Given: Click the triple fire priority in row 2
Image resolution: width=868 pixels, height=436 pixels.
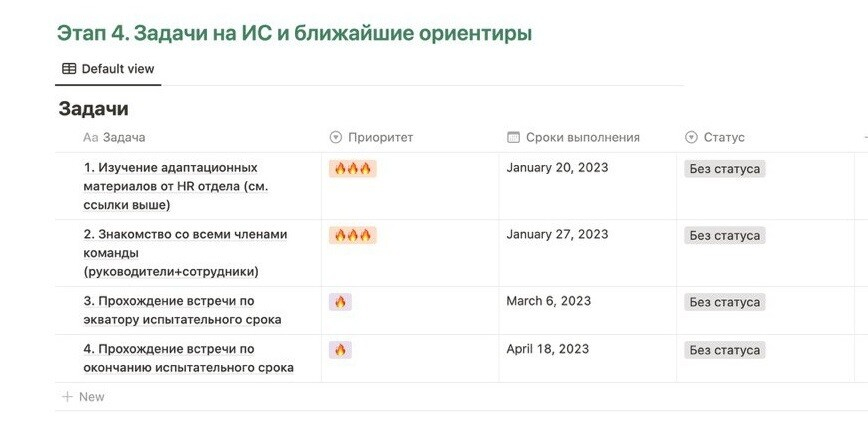Looking at the screenshot, I should coord(352,235).
